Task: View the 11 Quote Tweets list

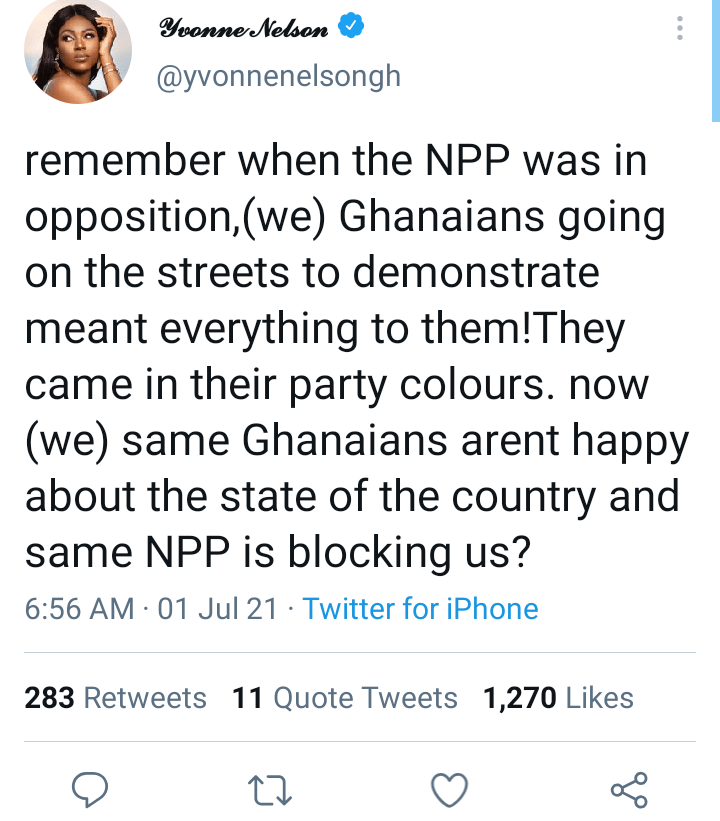Action: [x=345, y=698]
